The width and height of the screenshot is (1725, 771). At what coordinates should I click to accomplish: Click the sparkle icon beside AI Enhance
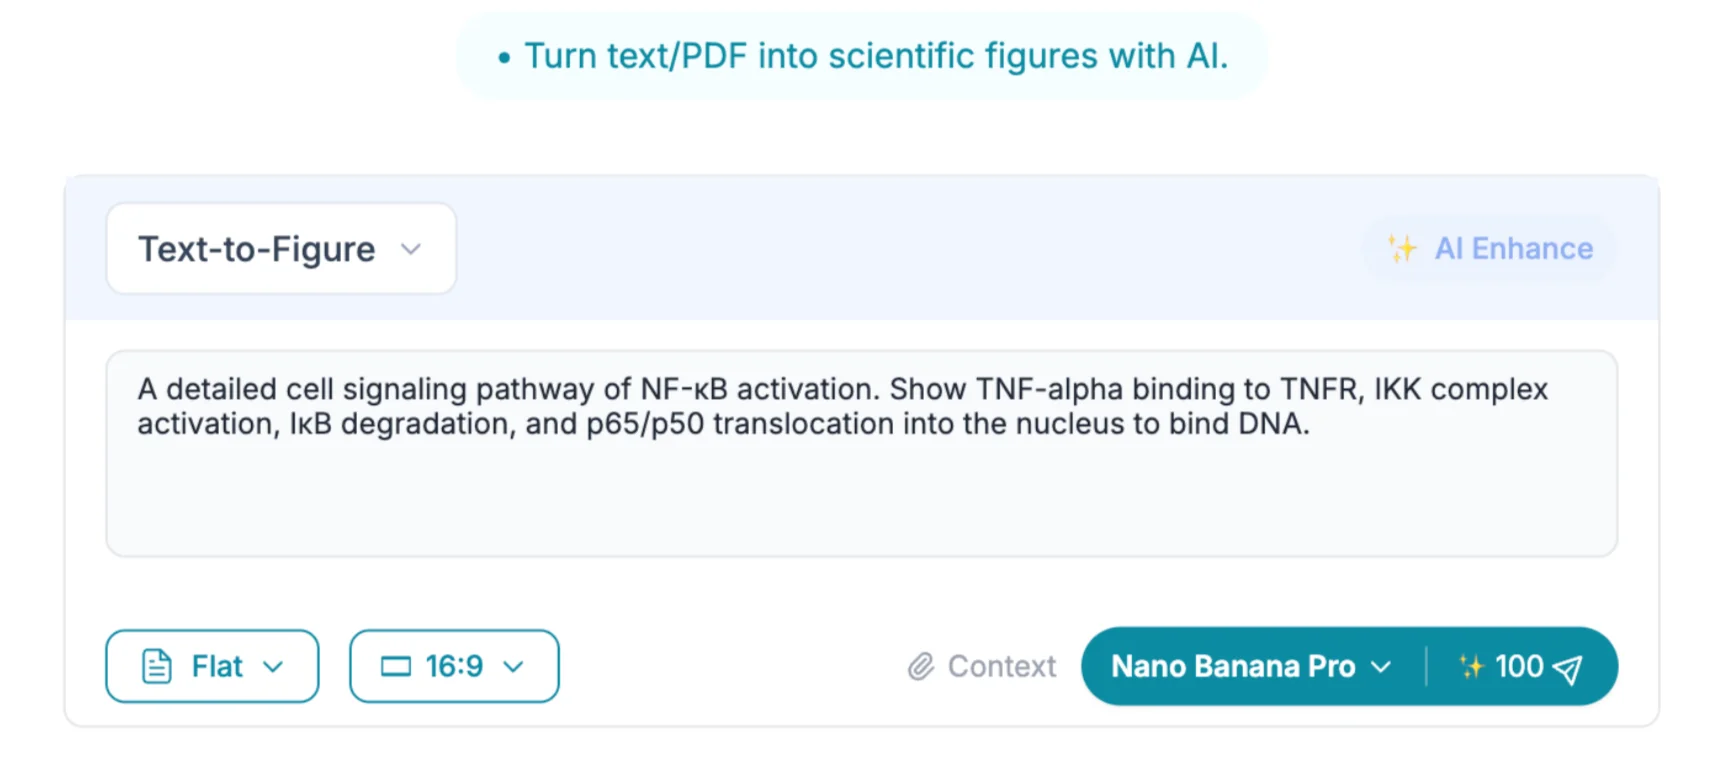coord(1402,248)
